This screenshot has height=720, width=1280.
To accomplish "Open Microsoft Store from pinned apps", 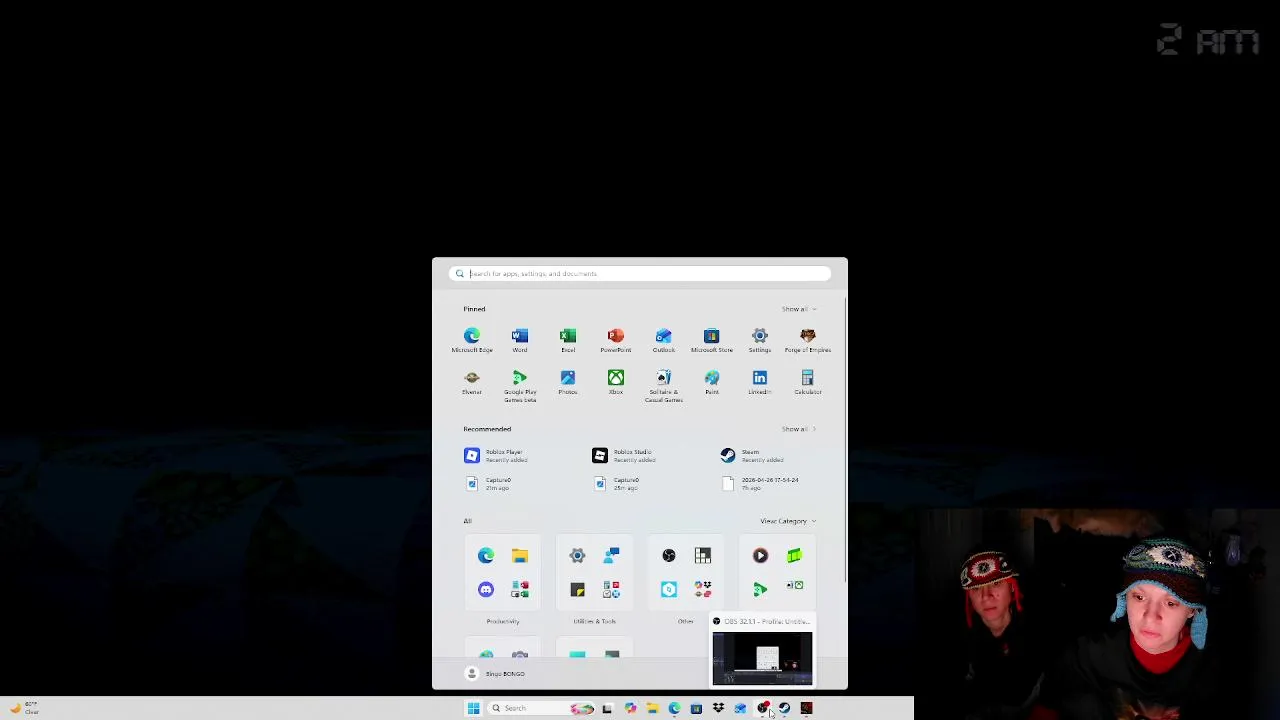I will tap(712, 339).
